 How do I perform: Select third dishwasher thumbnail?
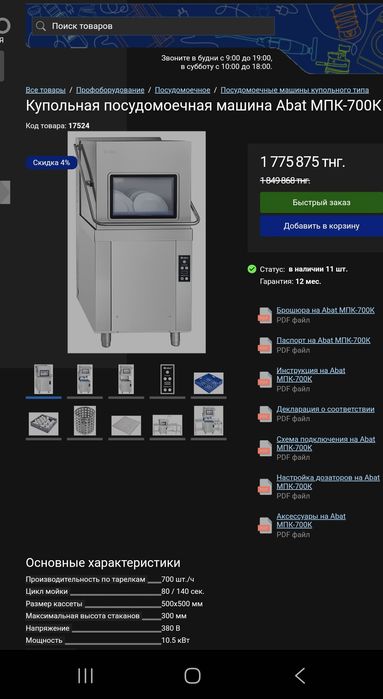126,380
